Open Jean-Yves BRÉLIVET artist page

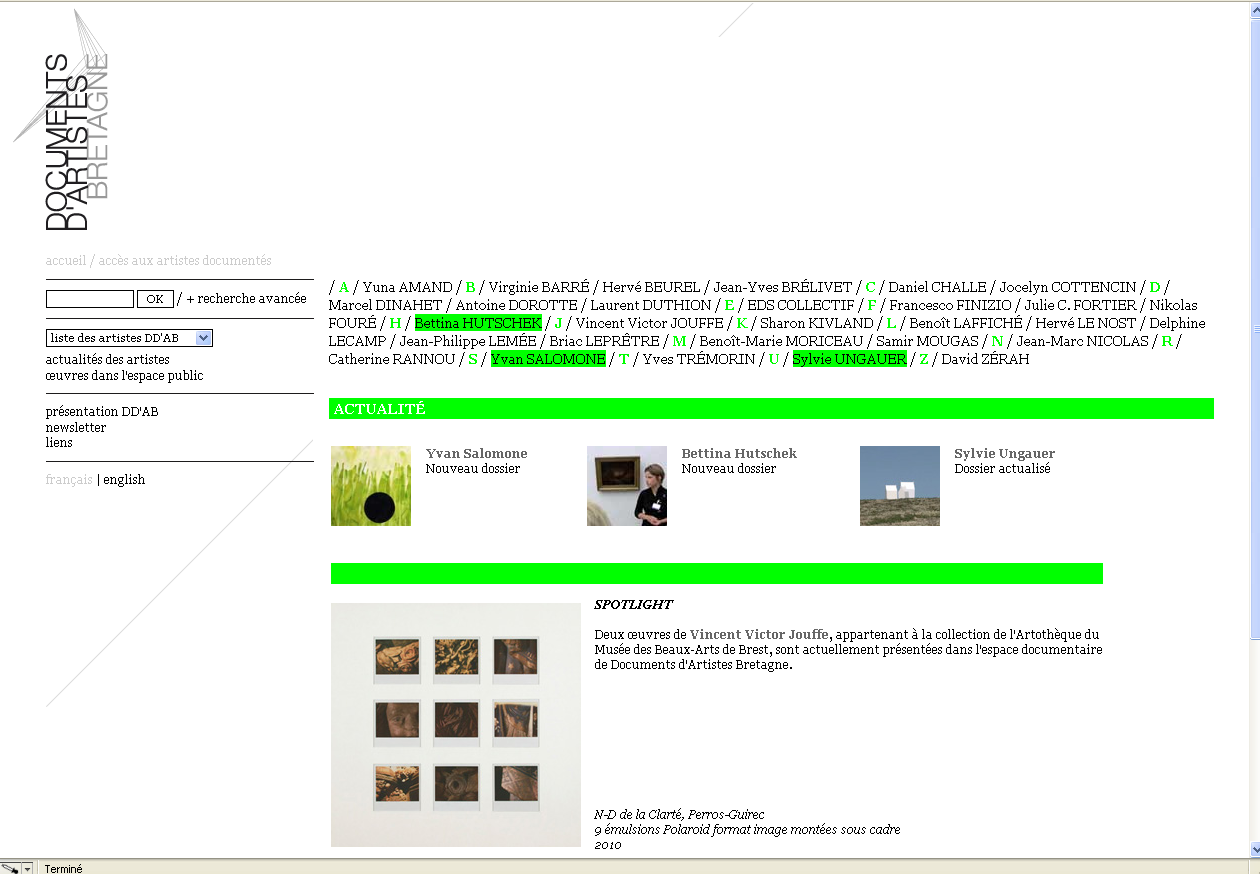pos(783,287)
